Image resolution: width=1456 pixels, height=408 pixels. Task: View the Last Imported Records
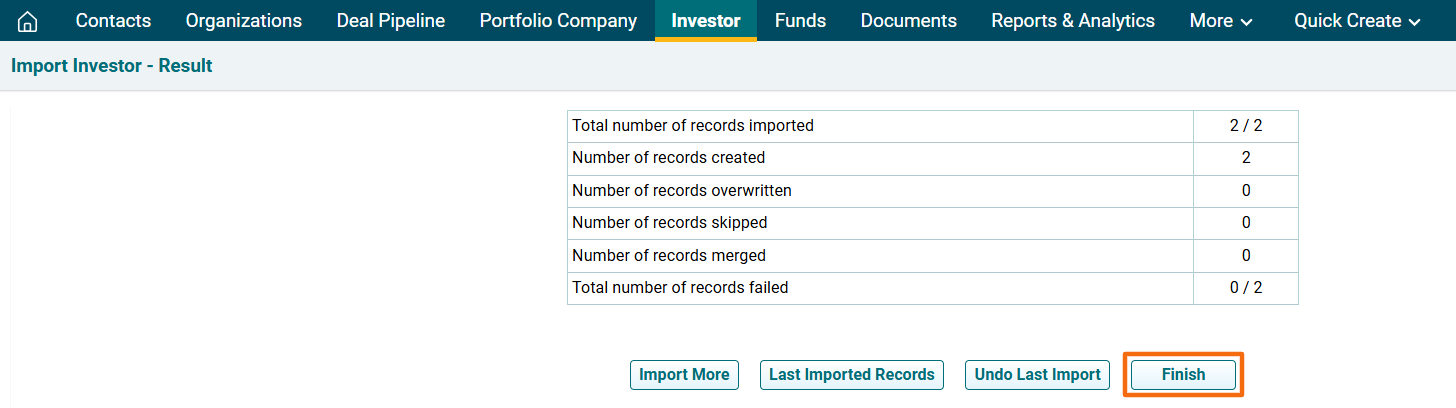[851, 375]
